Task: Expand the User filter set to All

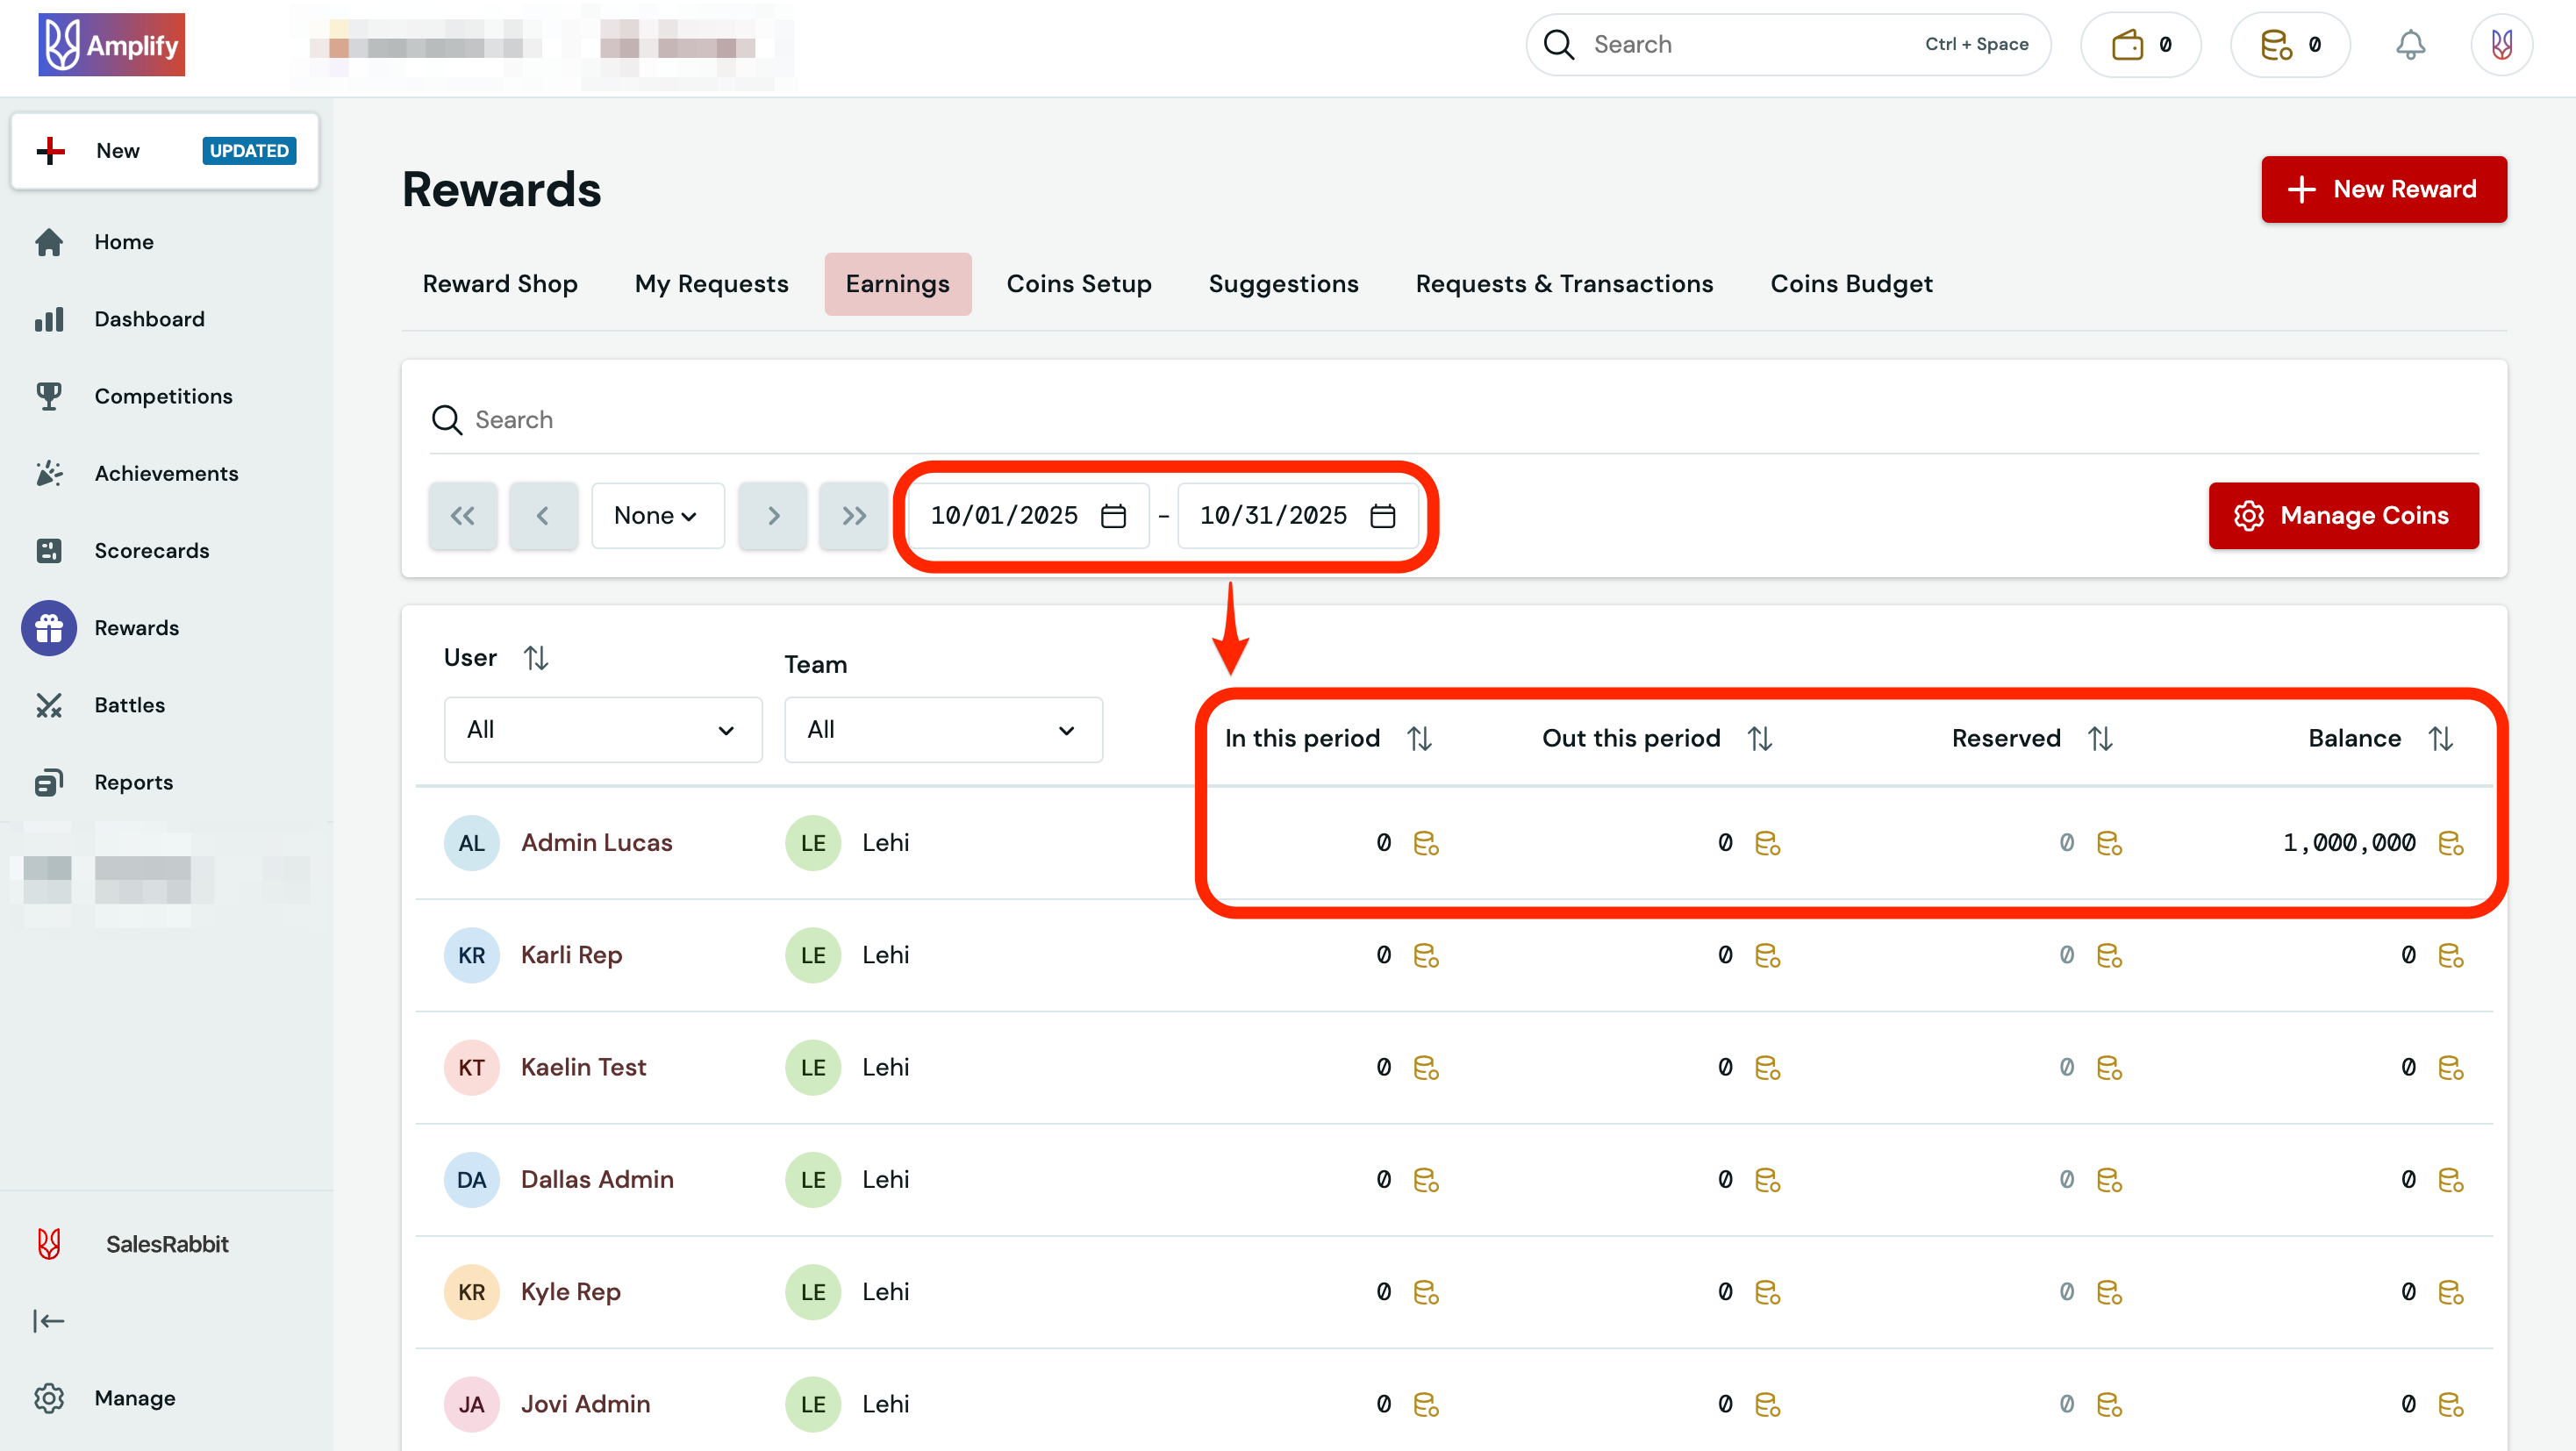Action: [602, 729]
